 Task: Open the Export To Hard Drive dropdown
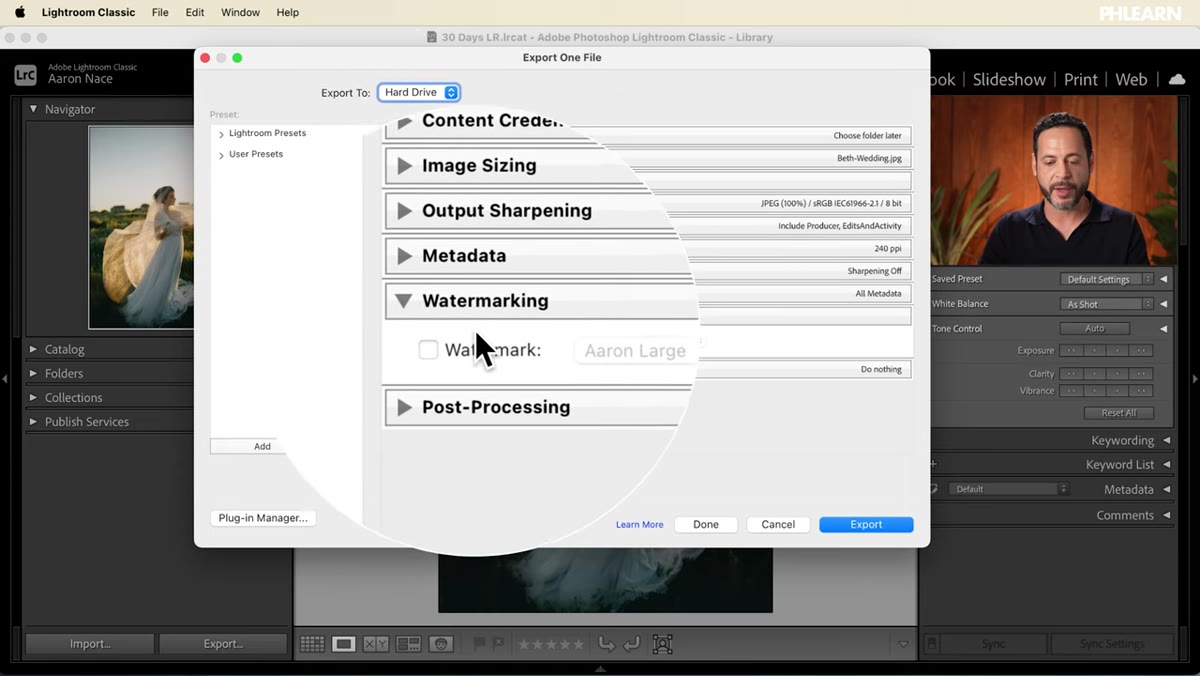(419, 92)
